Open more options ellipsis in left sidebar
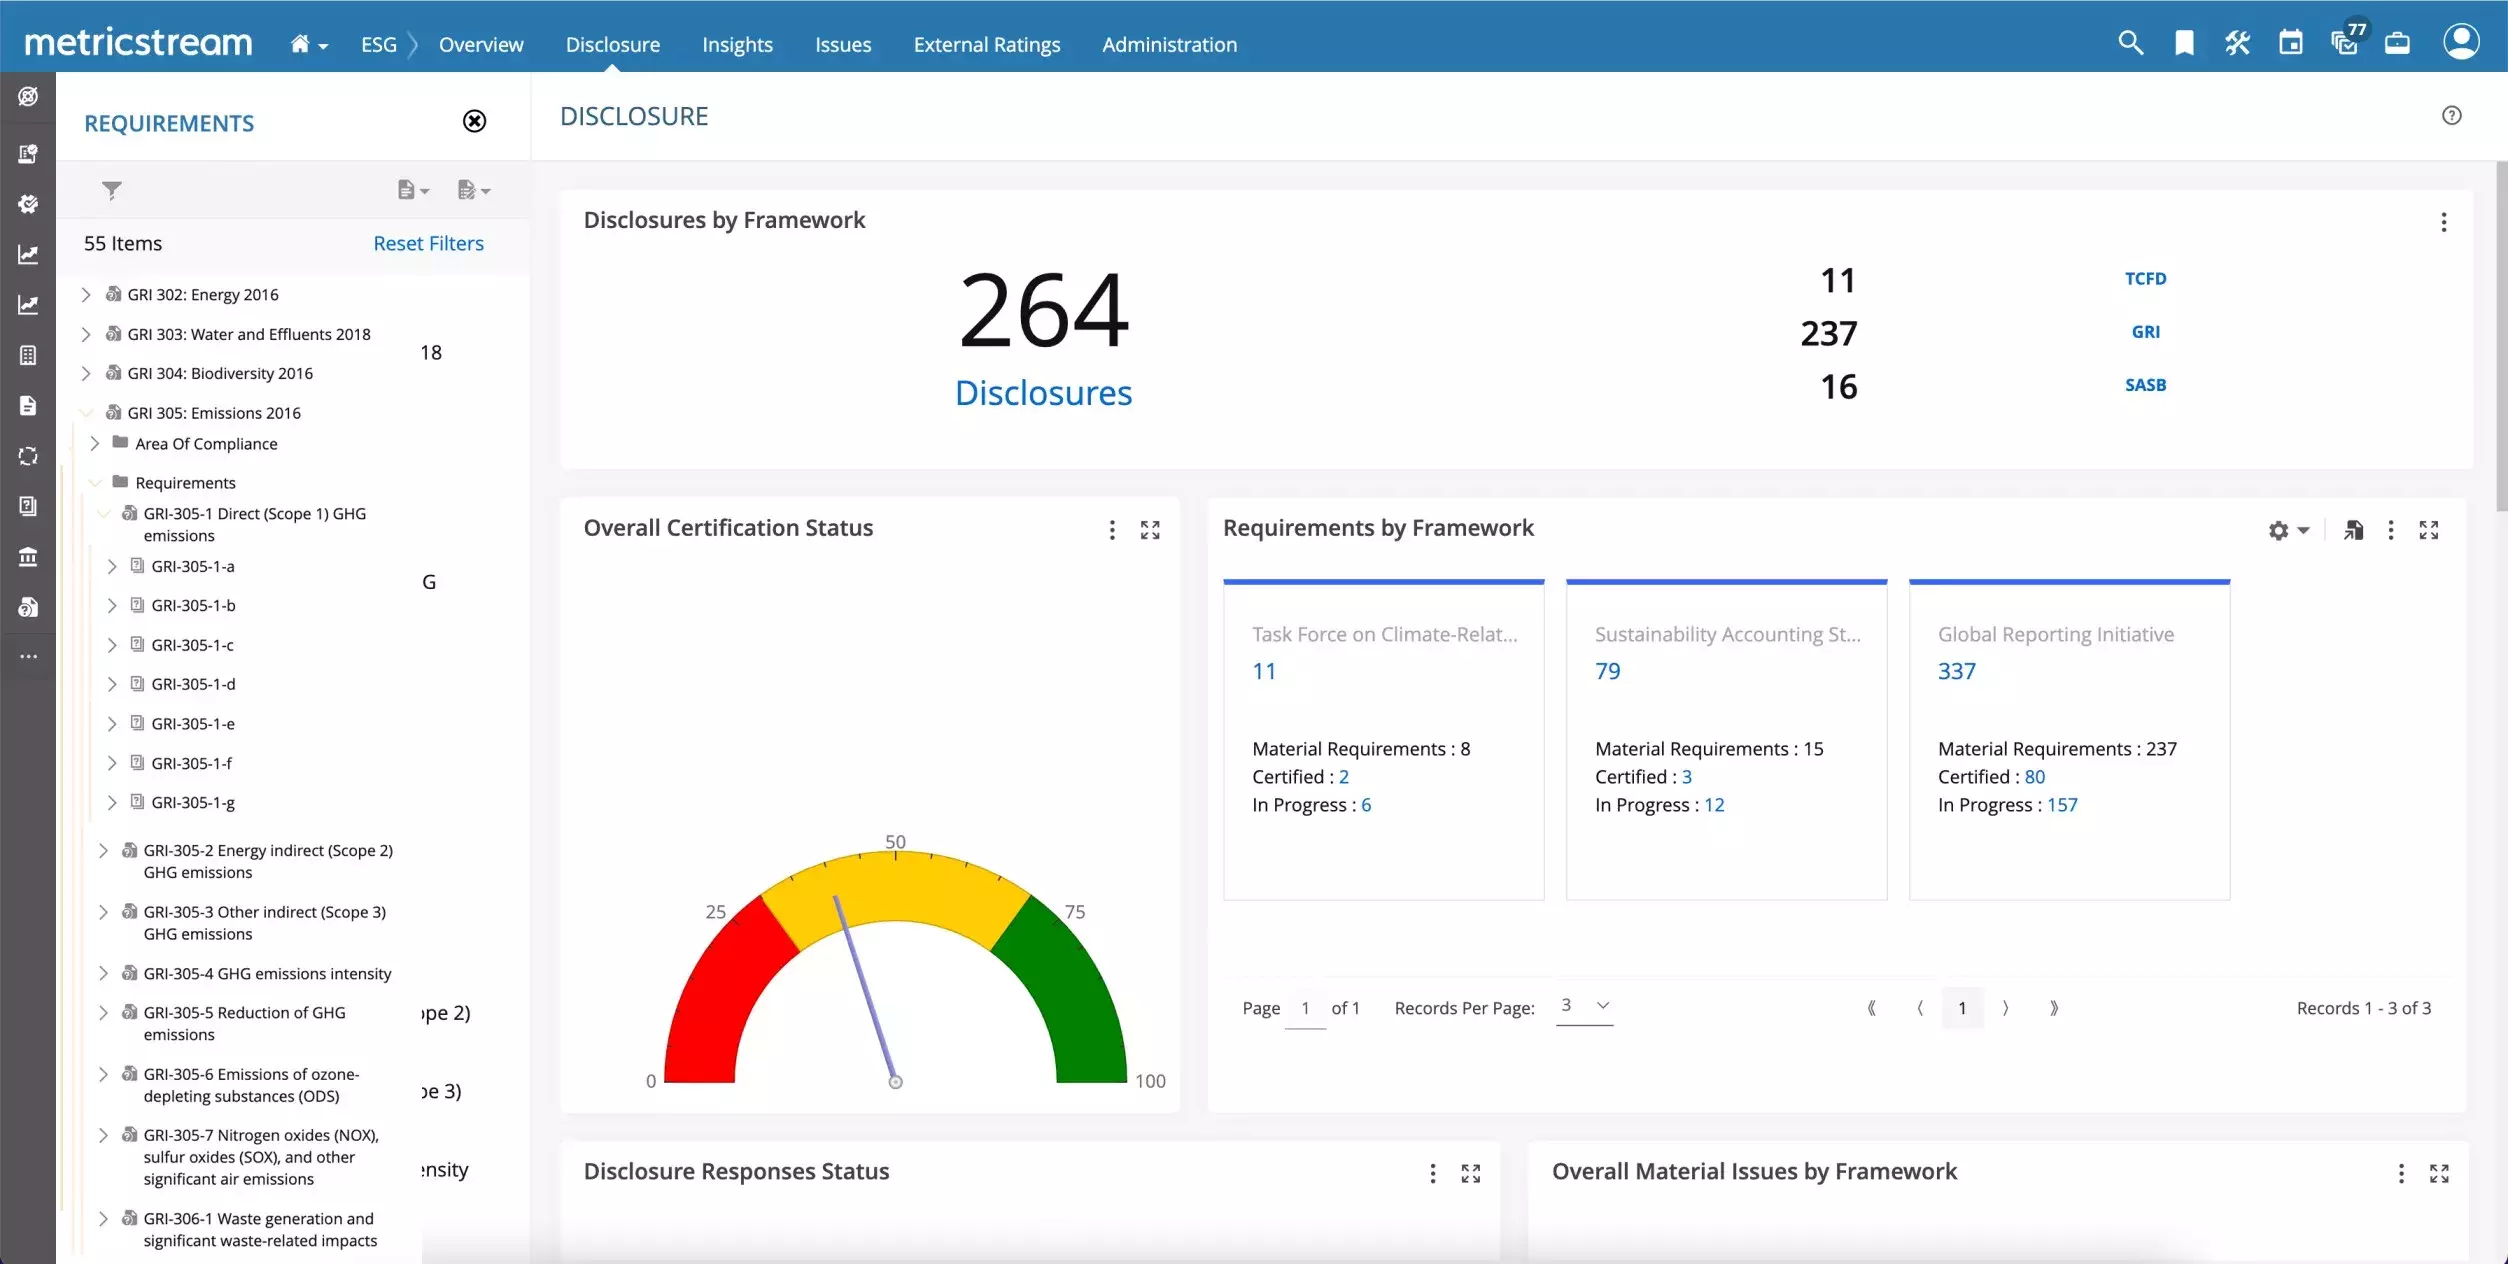This screenshot has width=2508, height=1264. [x=28, y=657]
